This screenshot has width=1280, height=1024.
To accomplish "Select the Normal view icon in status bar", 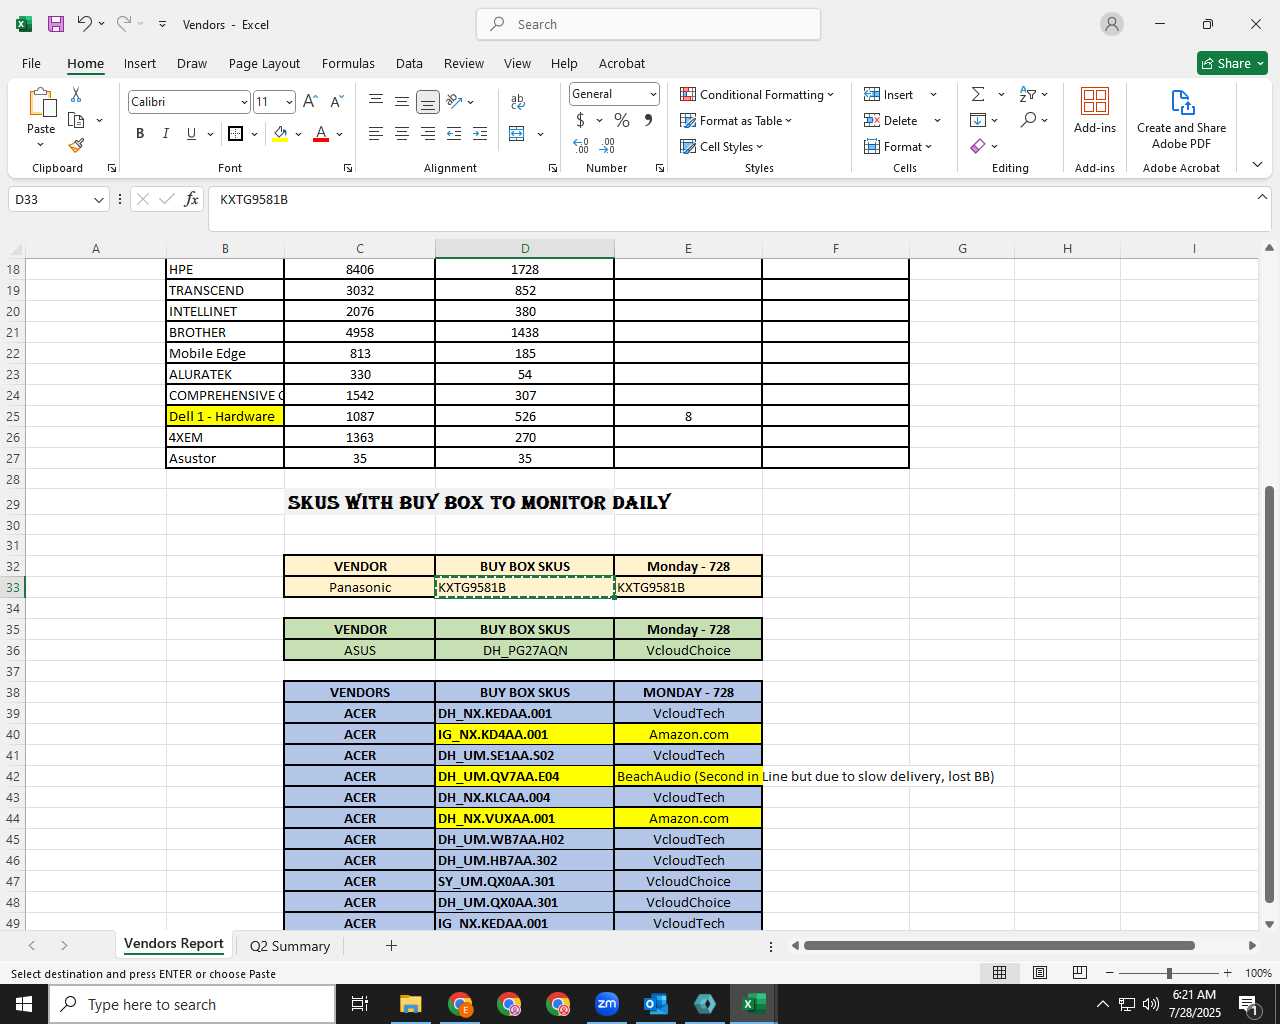I will tap(999, 973).
